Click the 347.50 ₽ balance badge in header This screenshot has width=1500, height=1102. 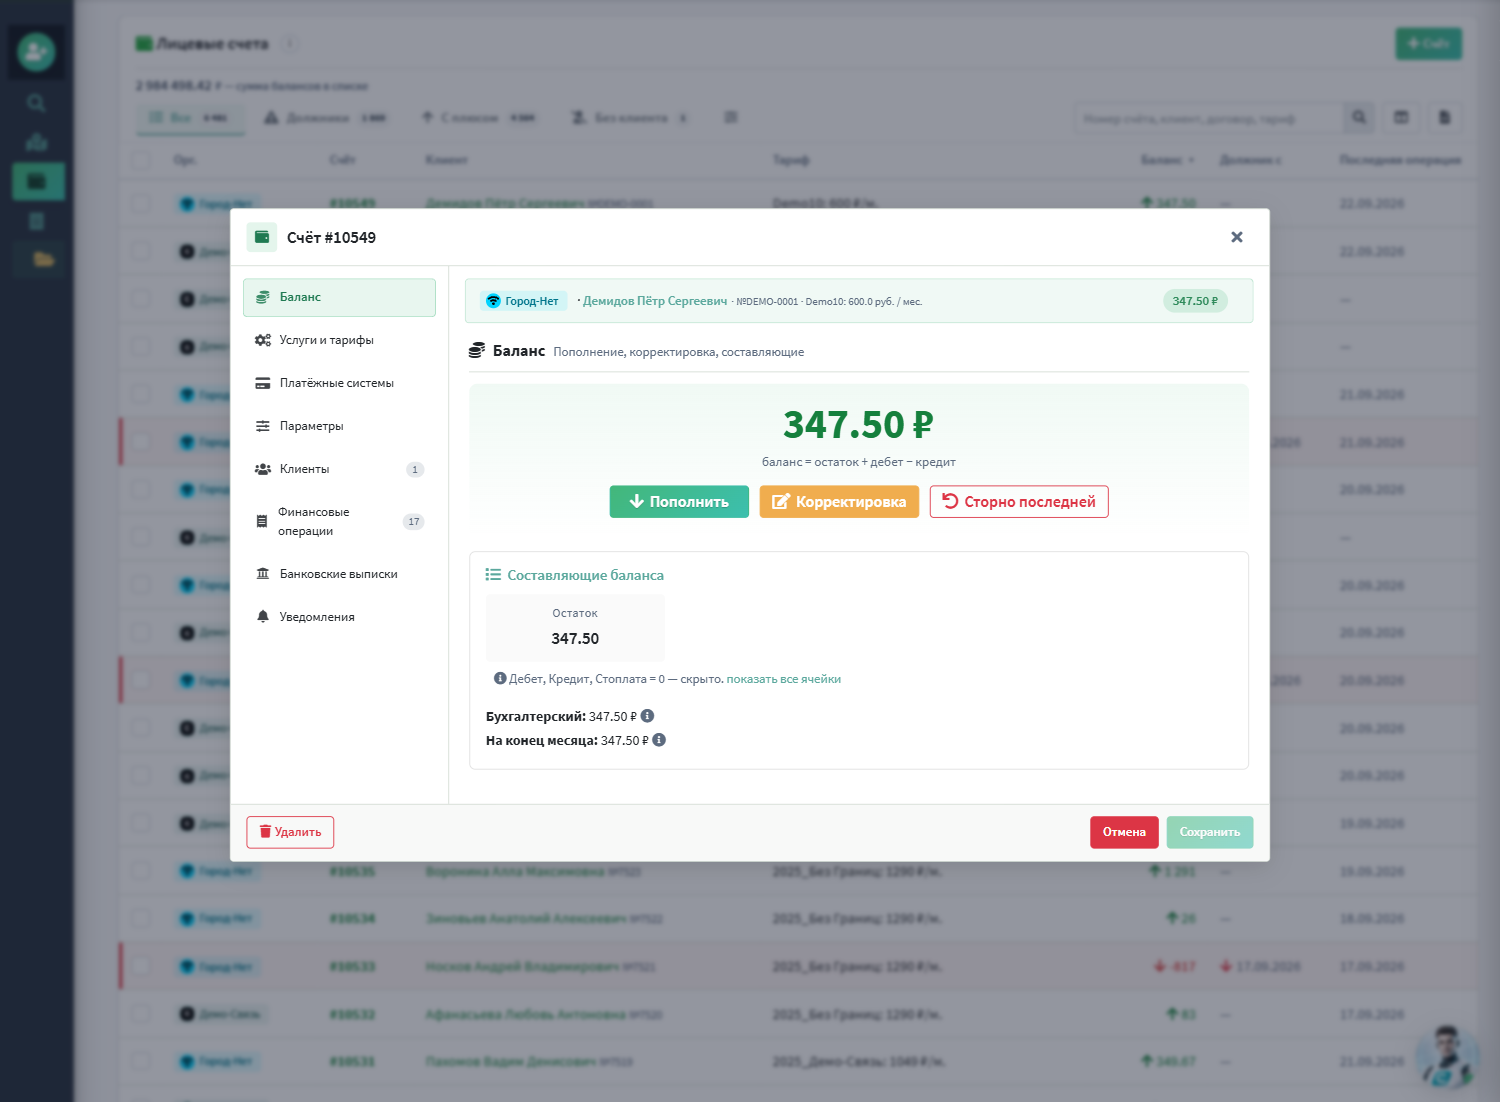1195,301
